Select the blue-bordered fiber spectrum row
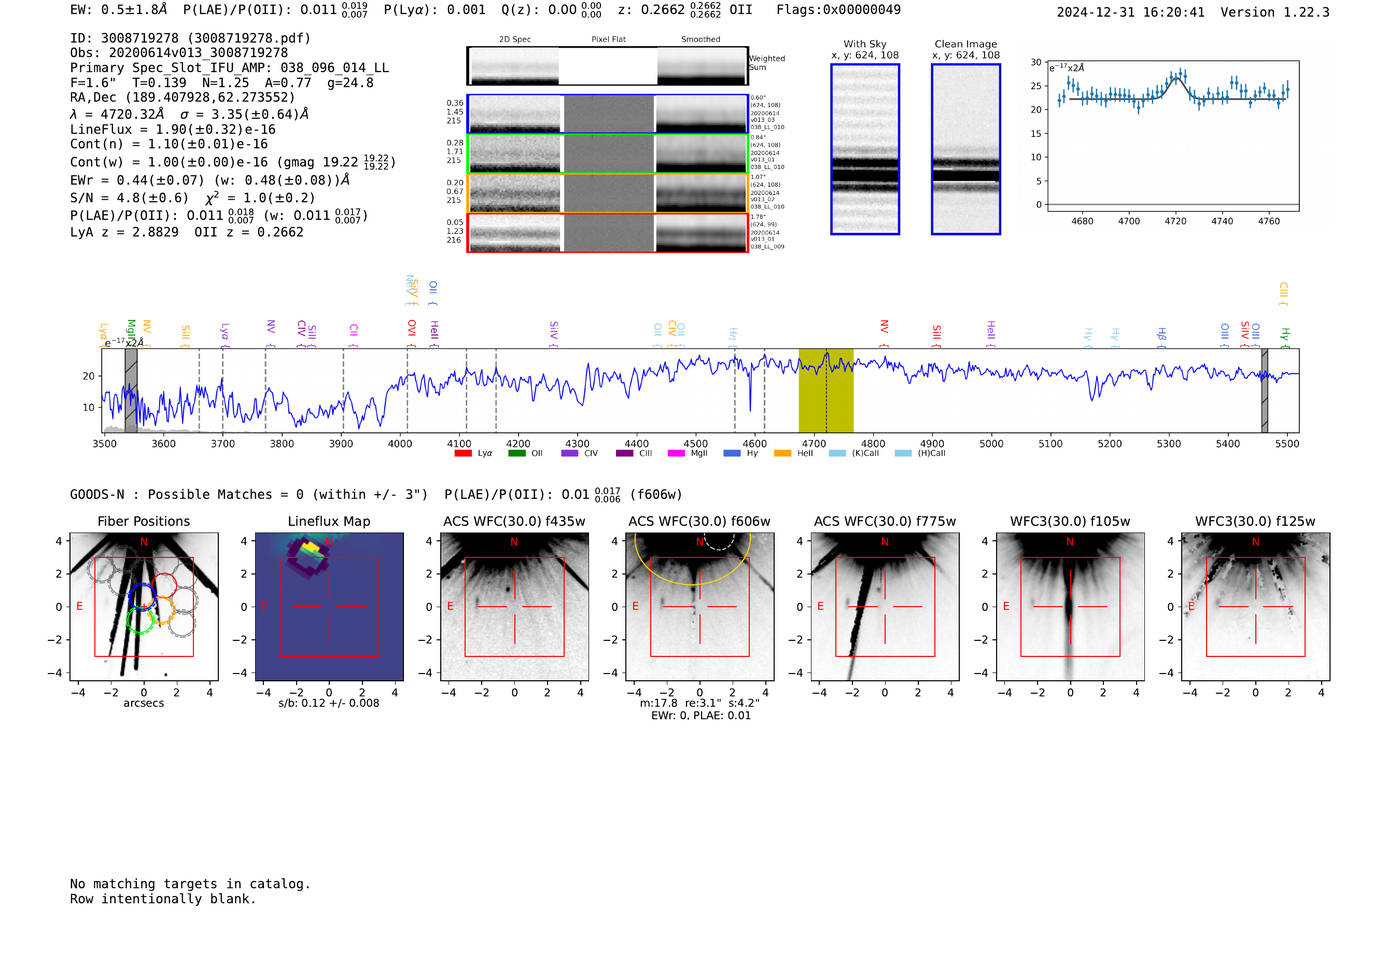Image resolution: width=1400 pixels, height=953 pixels. [607, 114]
